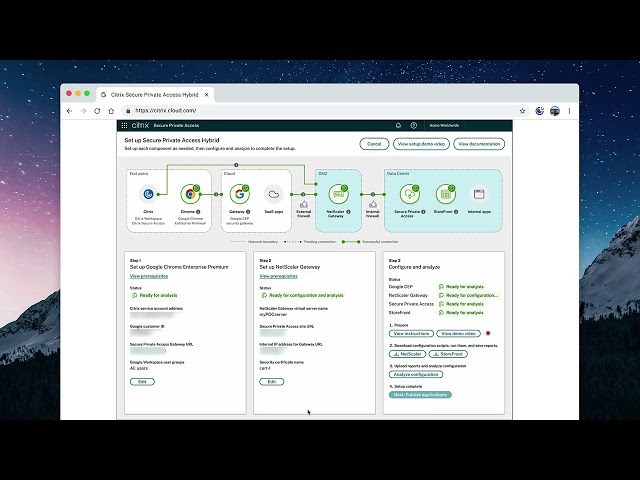Open the Chrome profile avatar
This screenshot has height=480, width=640.
(555, 111)
